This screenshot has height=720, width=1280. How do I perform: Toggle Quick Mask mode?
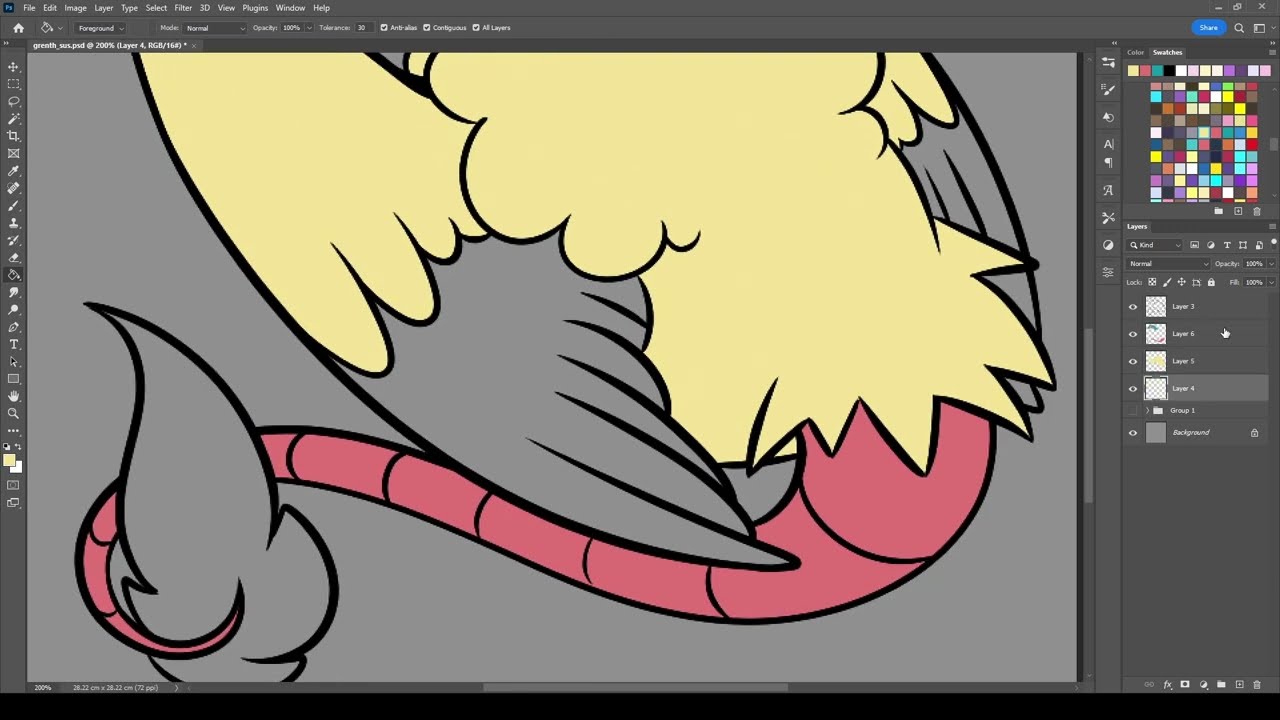tap(14, 485)
